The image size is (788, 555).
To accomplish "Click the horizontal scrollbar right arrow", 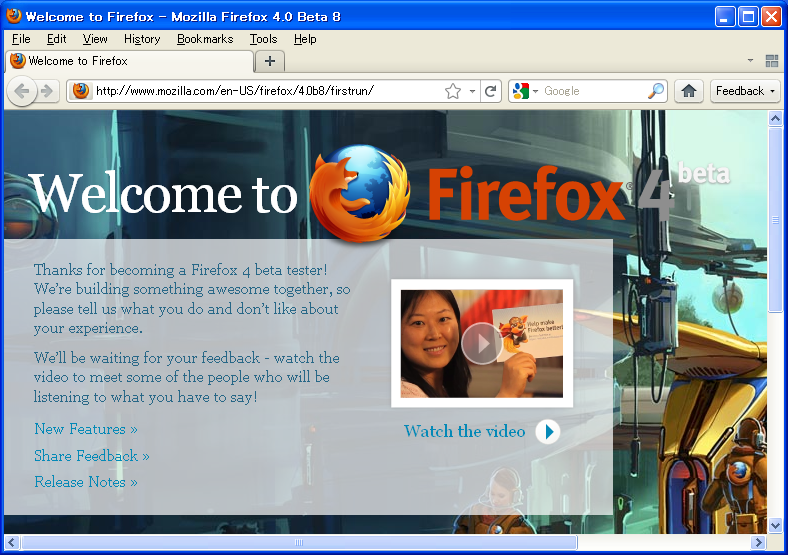I will pyautogui.click(x=758, y=542).
